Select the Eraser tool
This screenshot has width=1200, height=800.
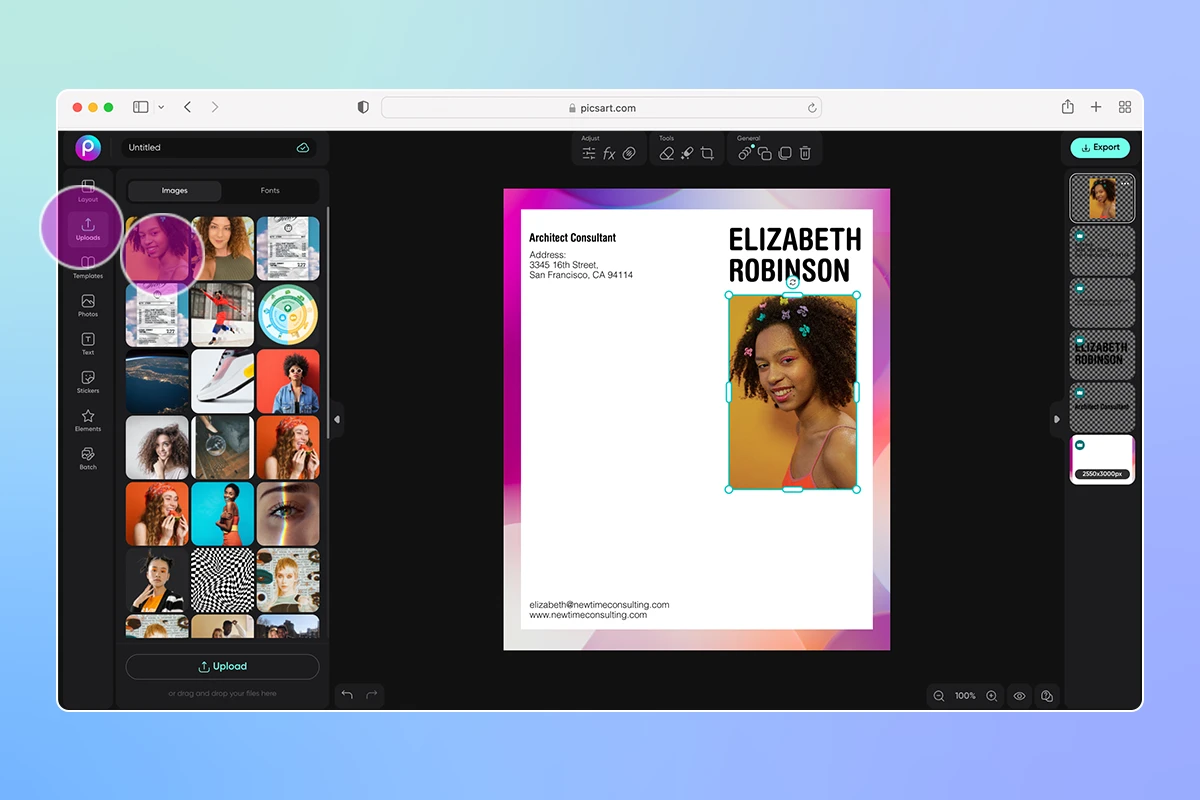(x=667, y=153)
